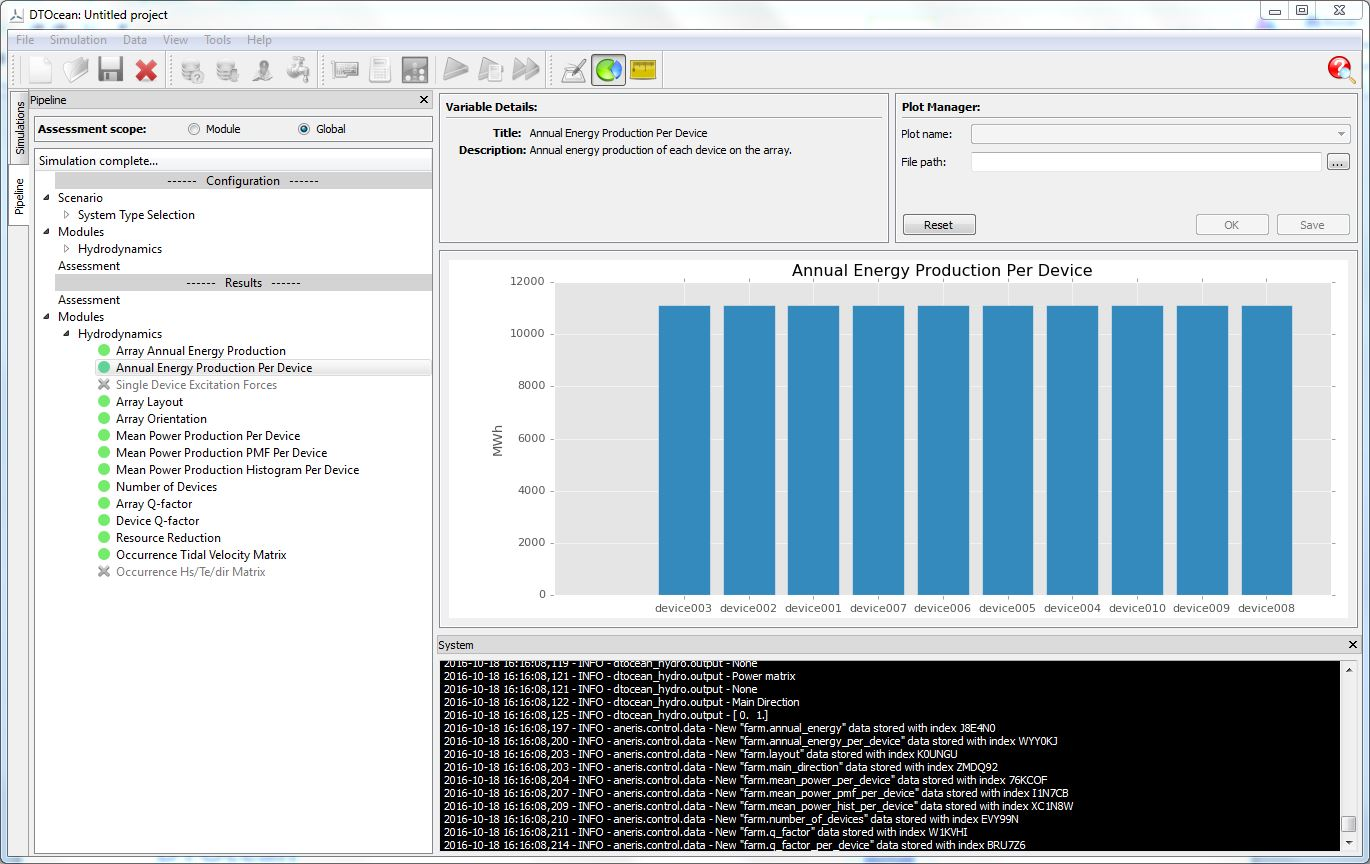Select the Global assessment scope radio button
1370x864 pixels.
pyautogui.click(x=304, y=129)
